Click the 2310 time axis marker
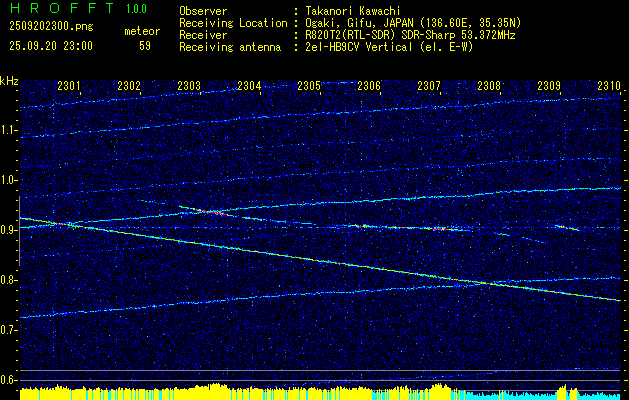Image resolution: width=629 pixels, height=400 pixels. (609, 85)
